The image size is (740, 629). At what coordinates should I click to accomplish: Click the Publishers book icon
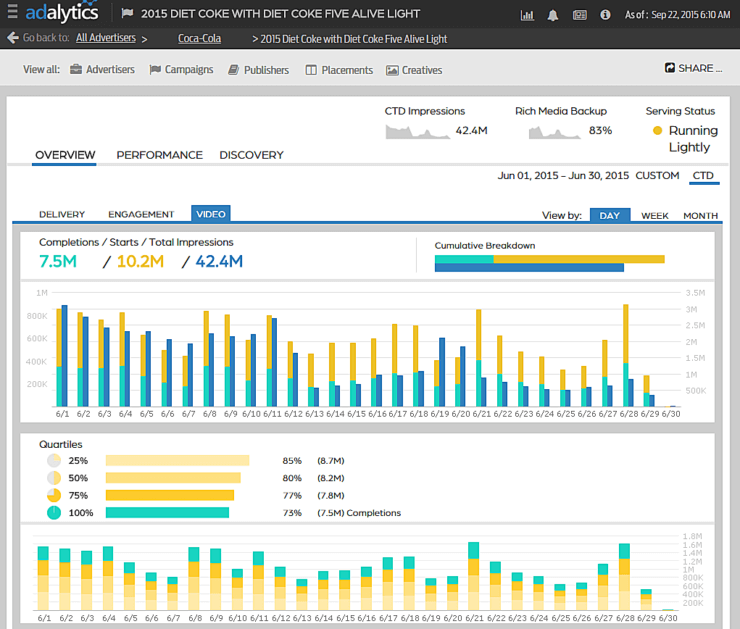click(x=234, y=70)
